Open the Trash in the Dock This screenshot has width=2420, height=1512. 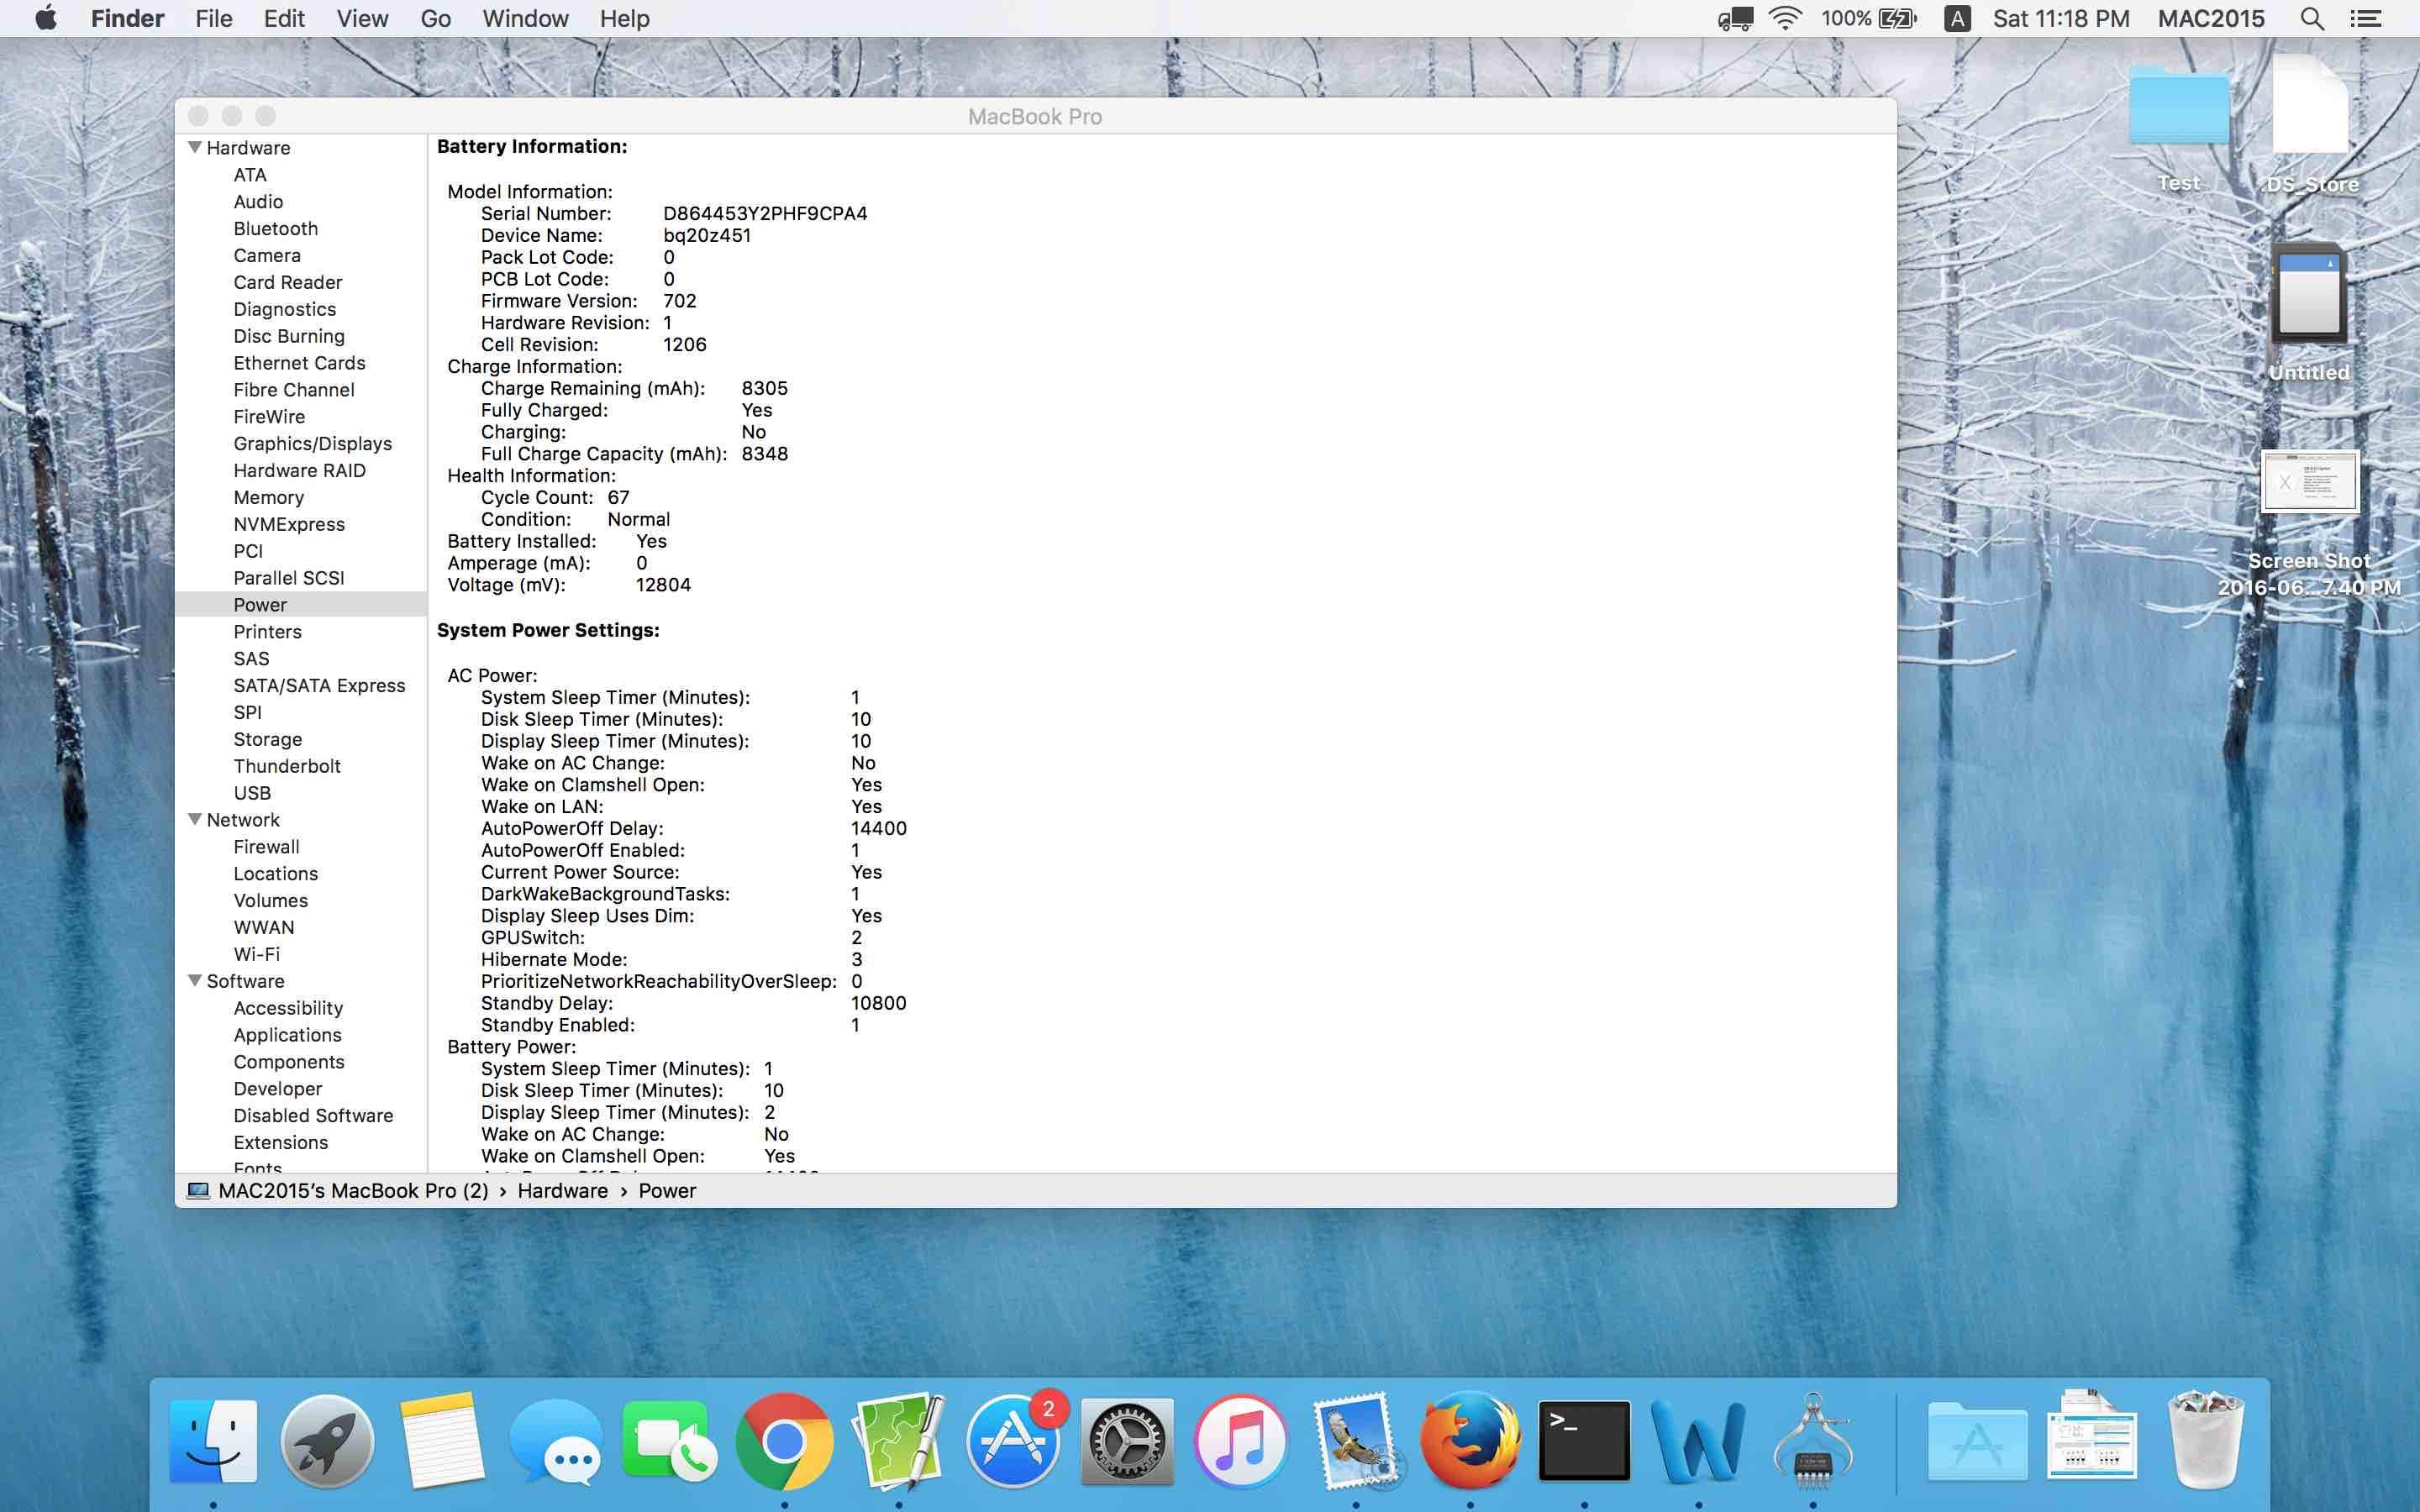pos(2204,1440)
